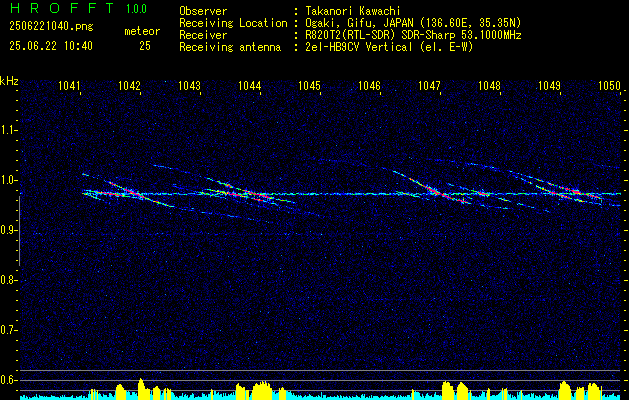The width and height of the screenshot is (629, 400).
Task: Click the 1050 time axis label
Action: tap(609, 85)
